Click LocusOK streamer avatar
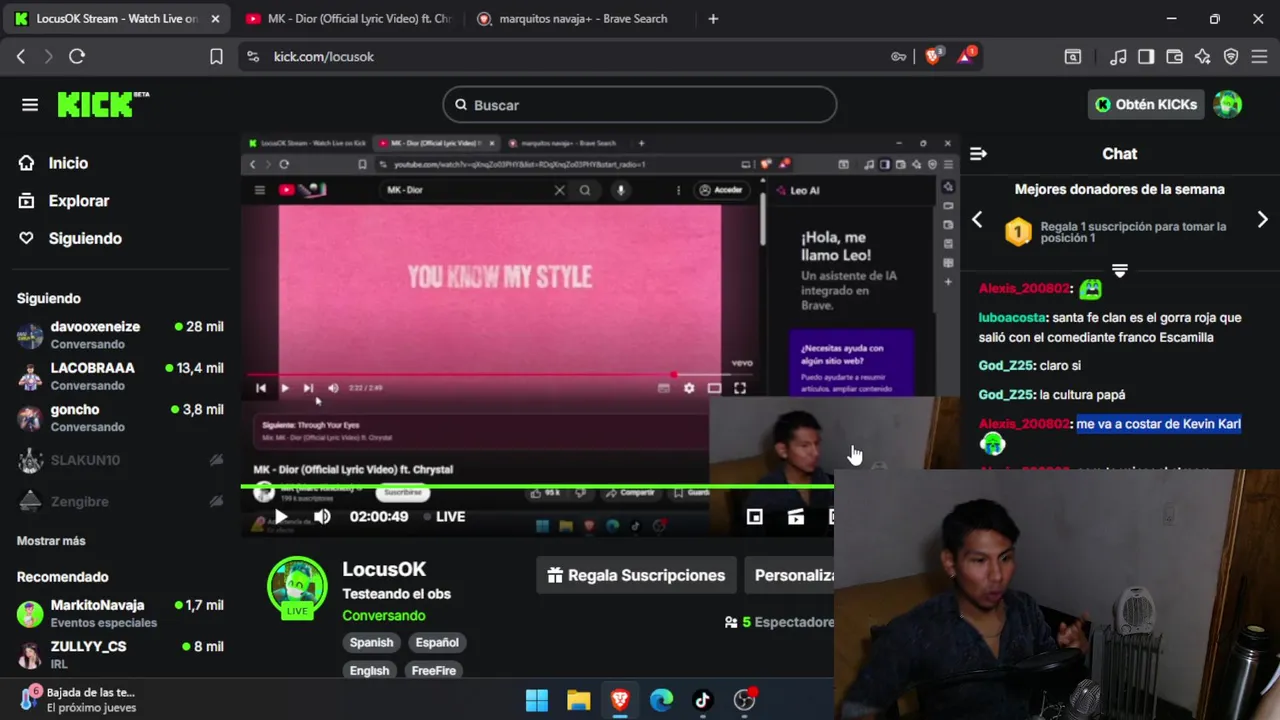 click(x=297, y=585)
